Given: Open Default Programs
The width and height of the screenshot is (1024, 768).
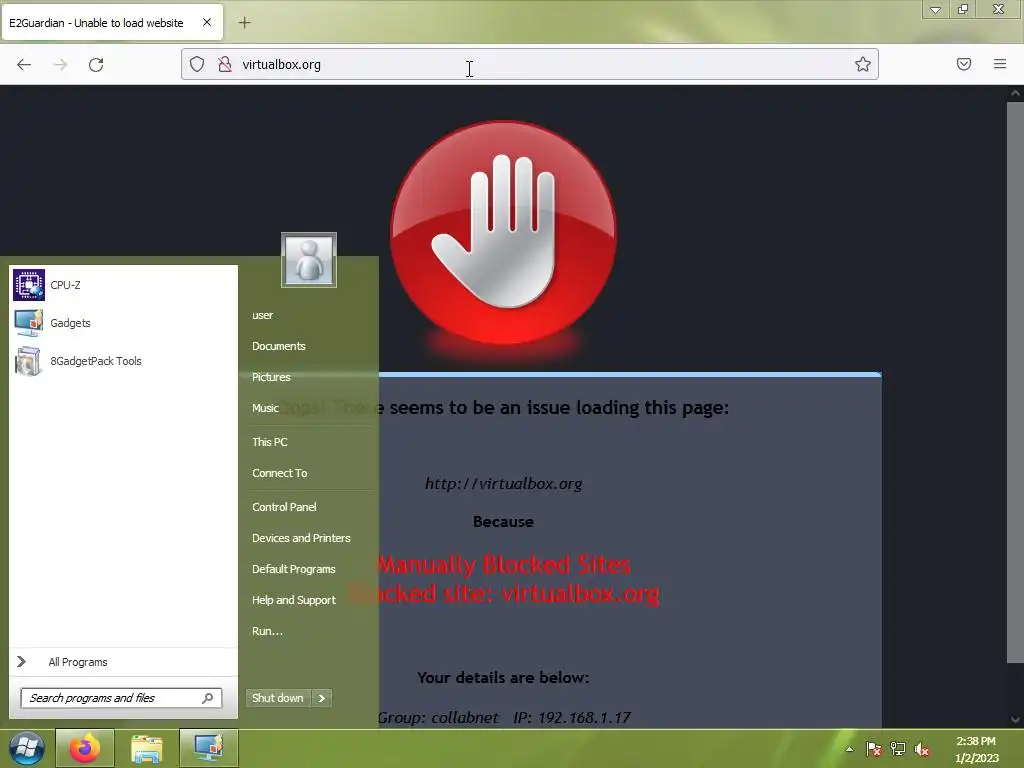Looking at the screenshot, I should click(294, 569).
